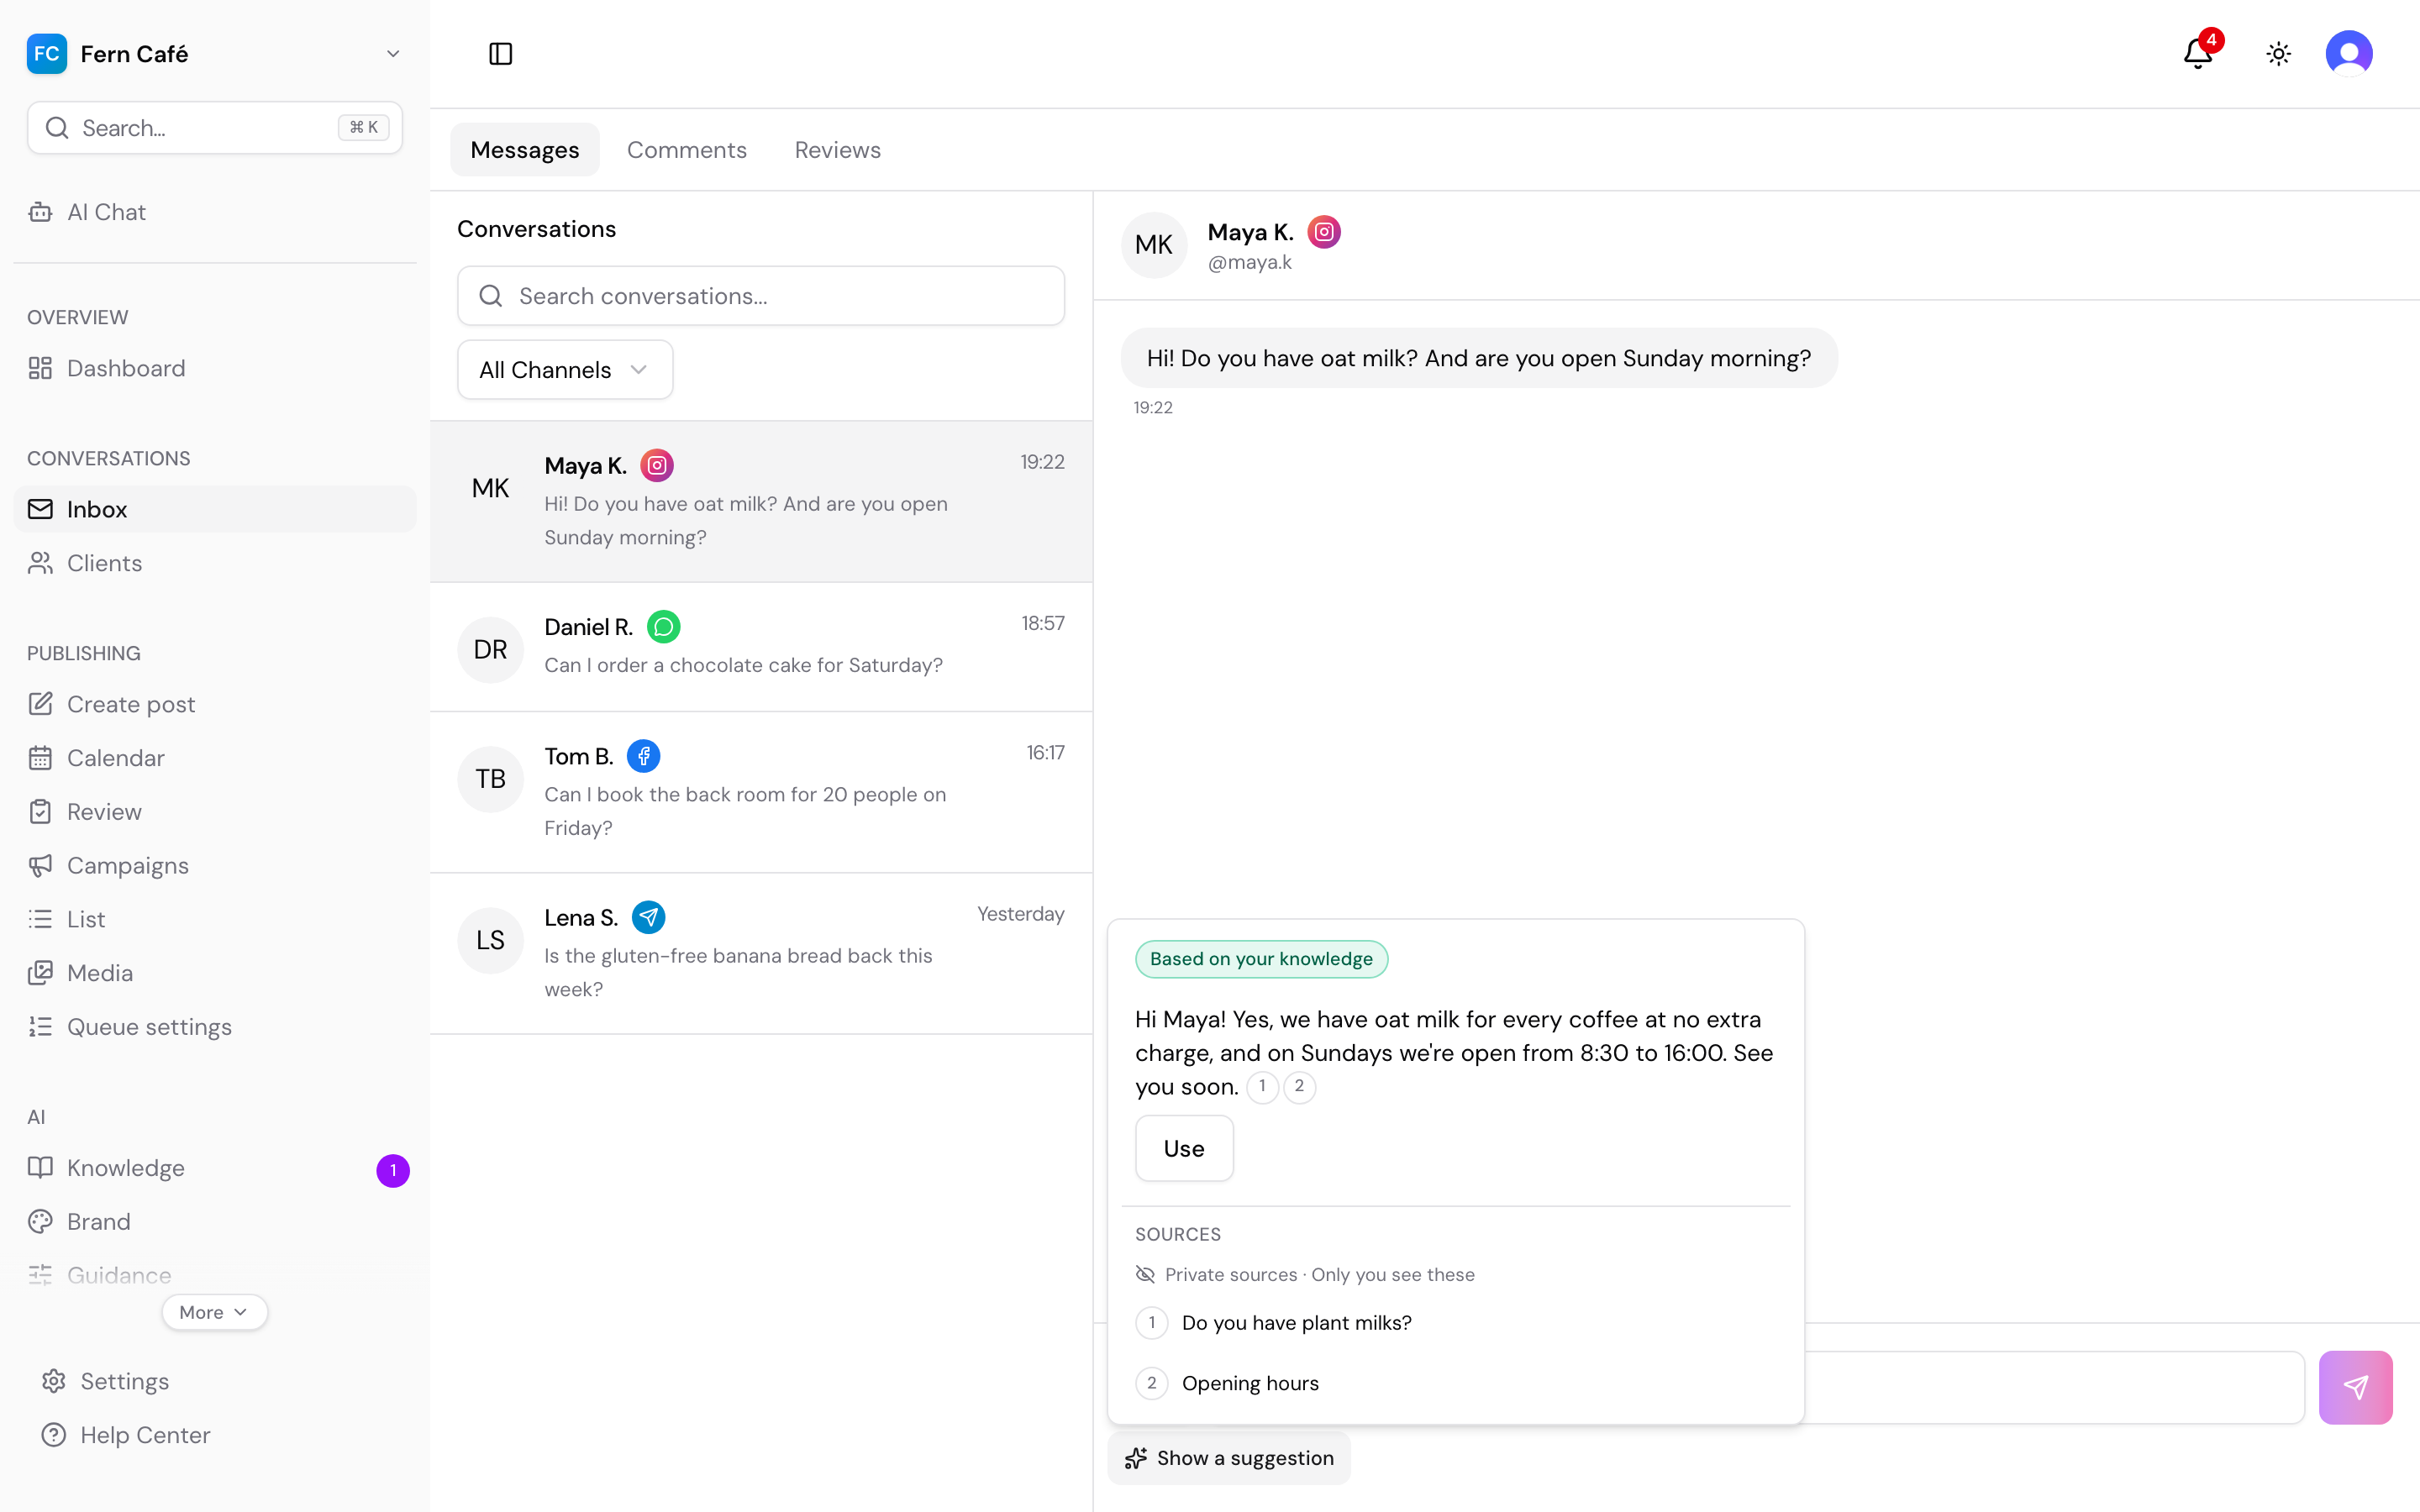Open the publishing Calendar
2420x1512 pixels.
pyautogui.click(x=214, y=758)
